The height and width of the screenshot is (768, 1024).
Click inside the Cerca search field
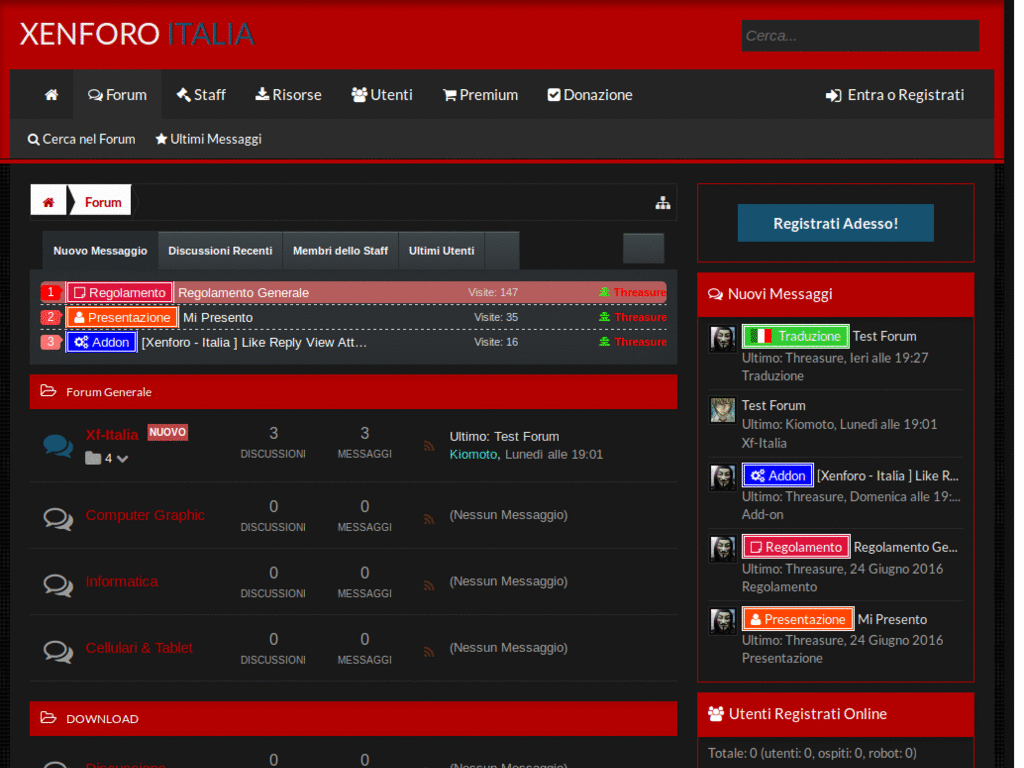click(858, 35)
